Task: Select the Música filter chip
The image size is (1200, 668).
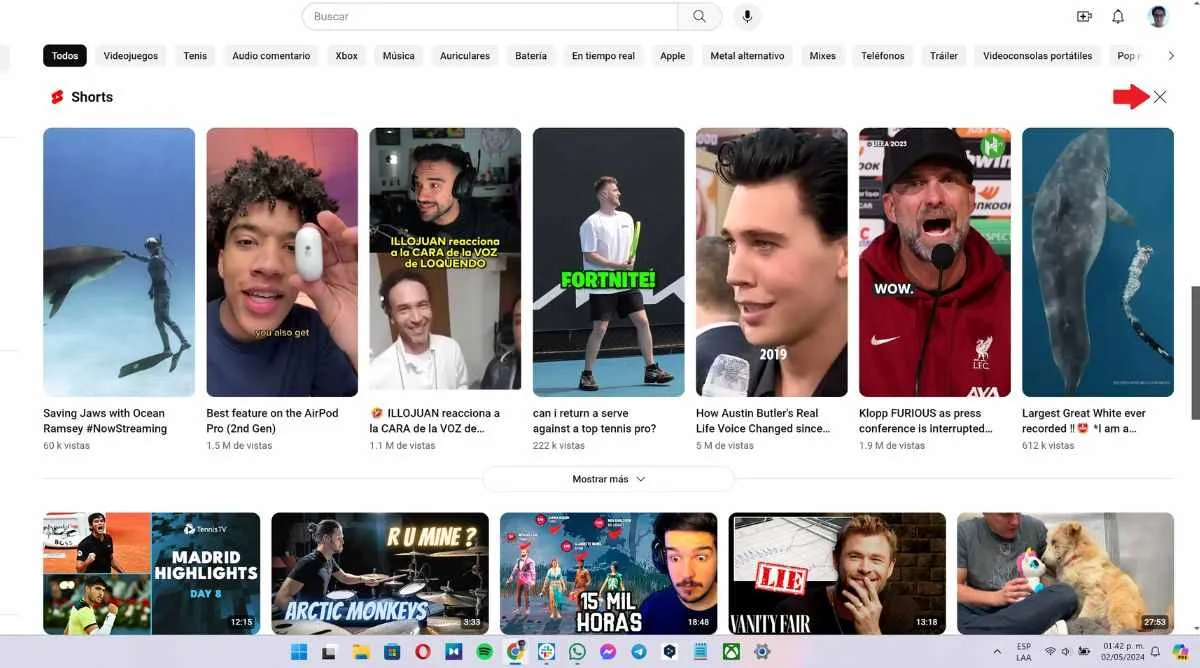Action: pos(398,56)
